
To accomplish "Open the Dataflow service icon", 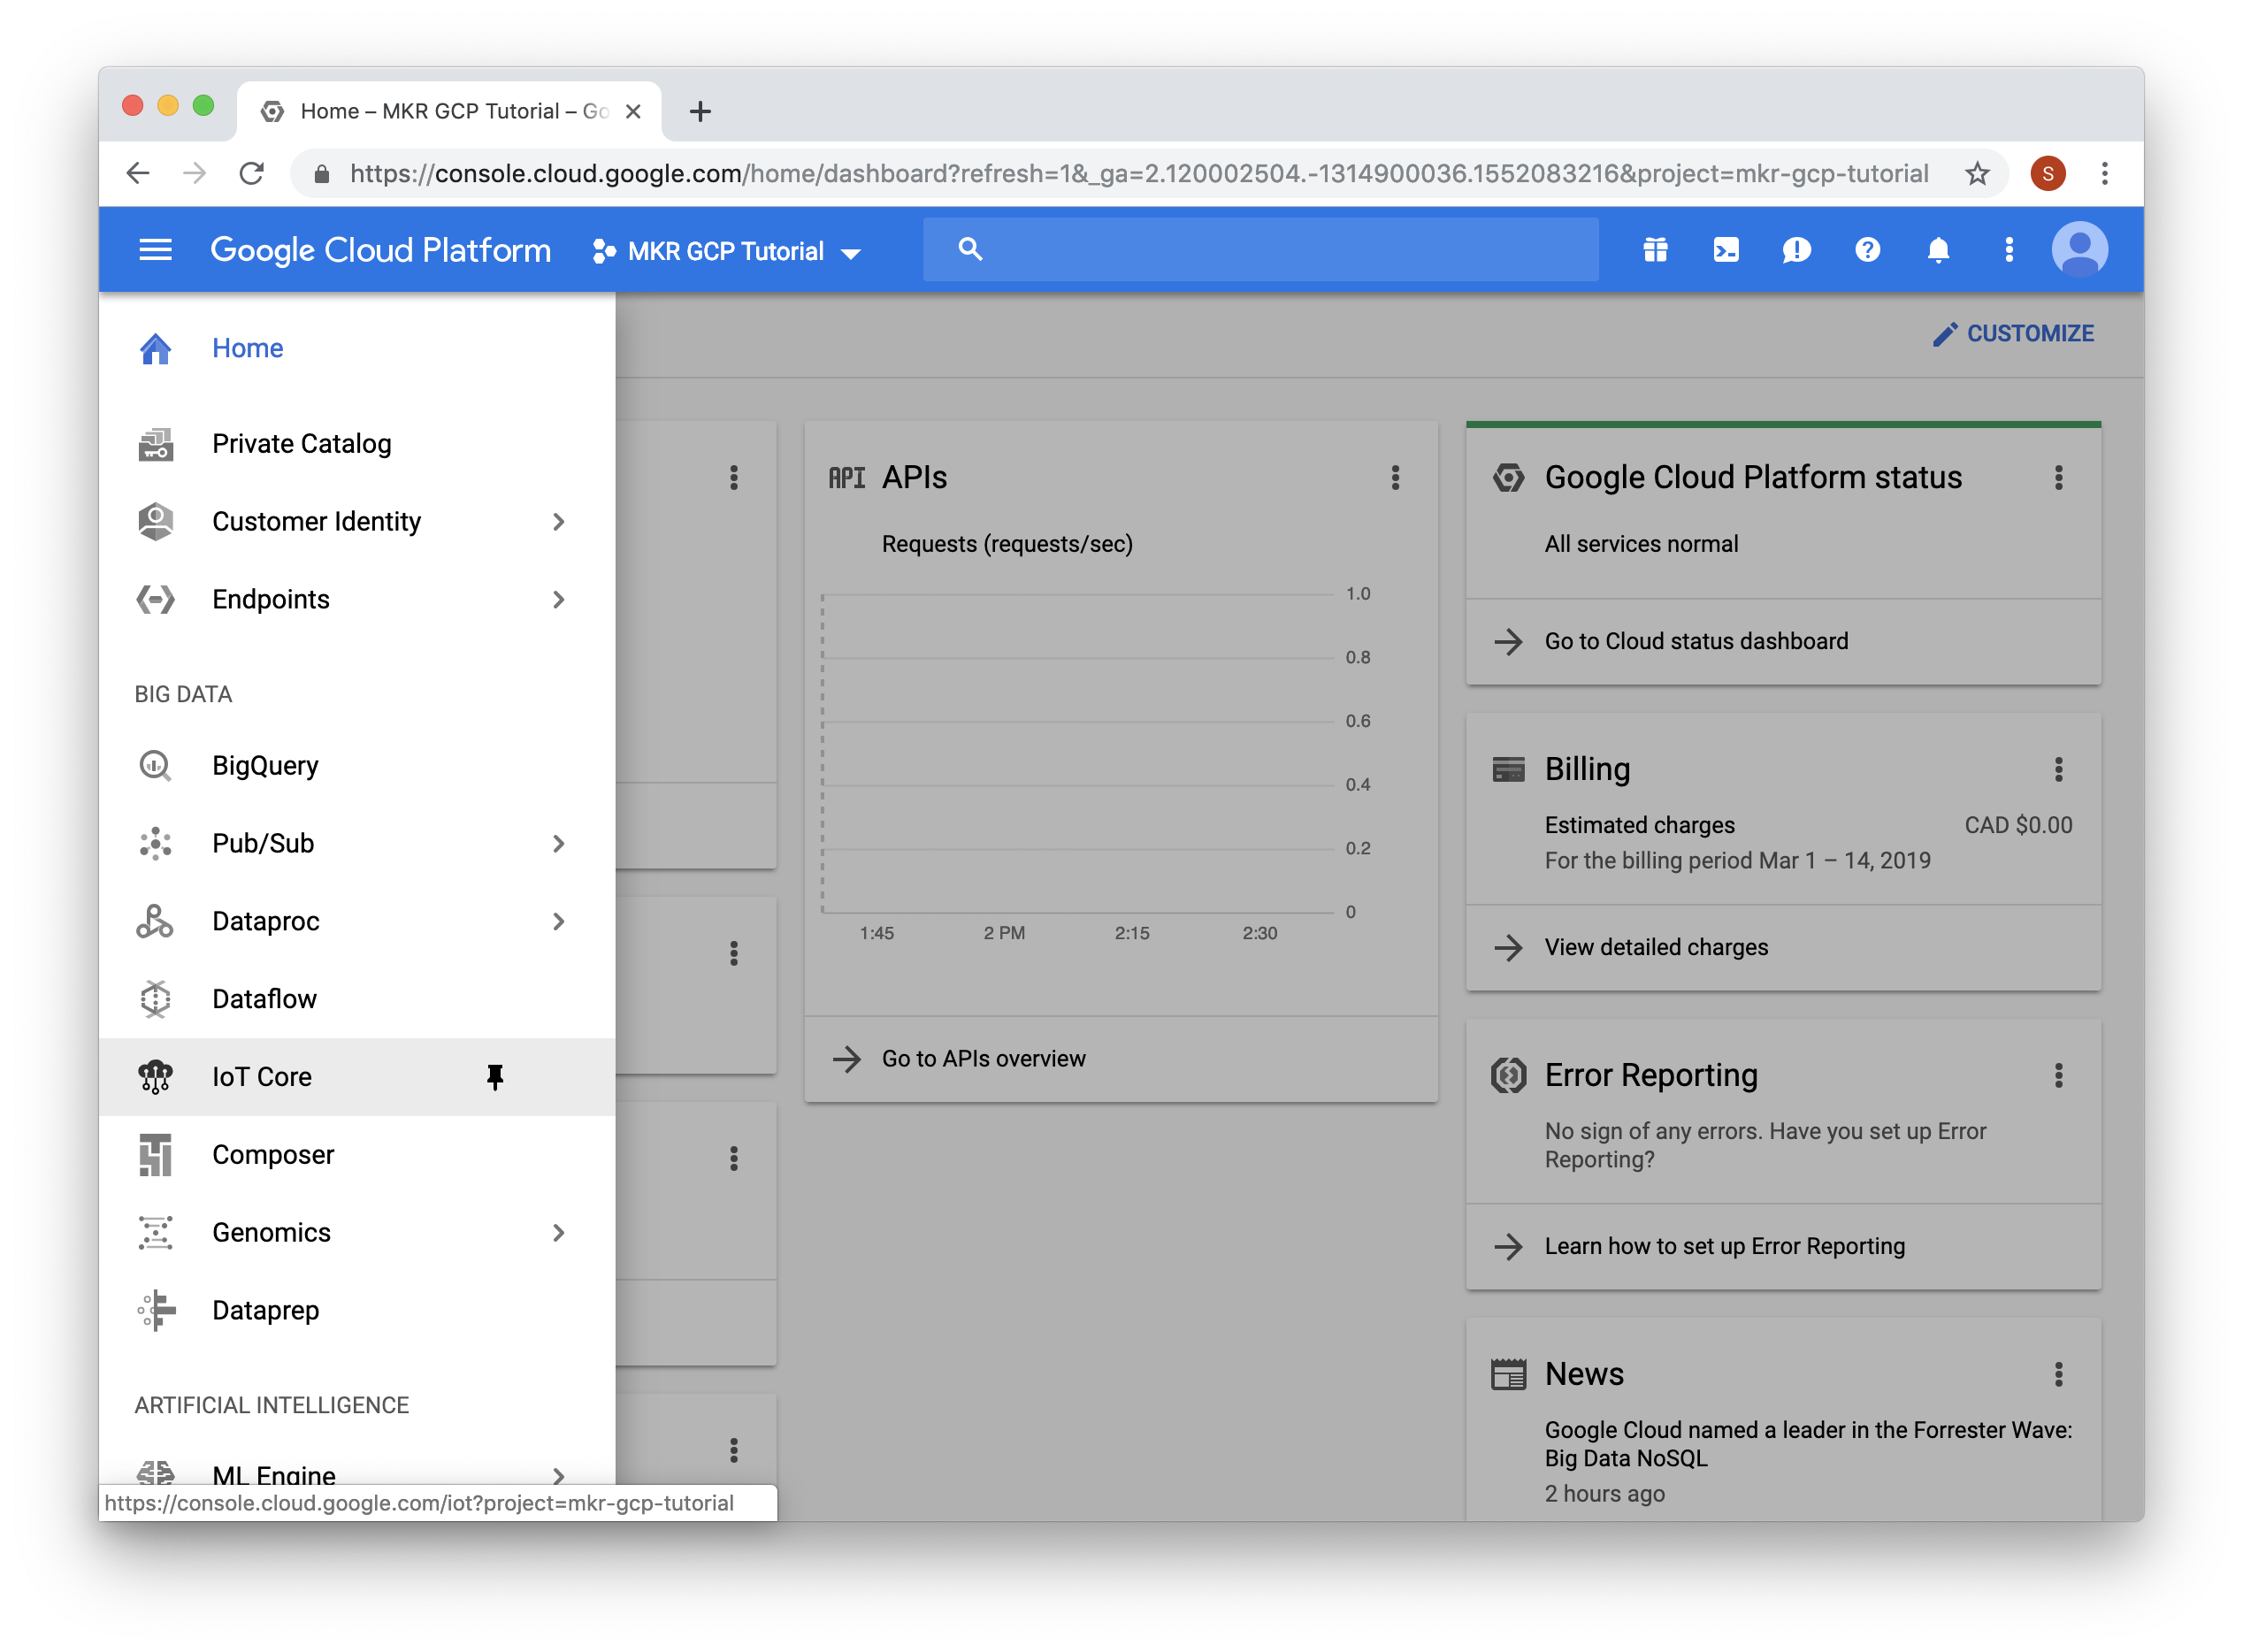I will (155, 998).
